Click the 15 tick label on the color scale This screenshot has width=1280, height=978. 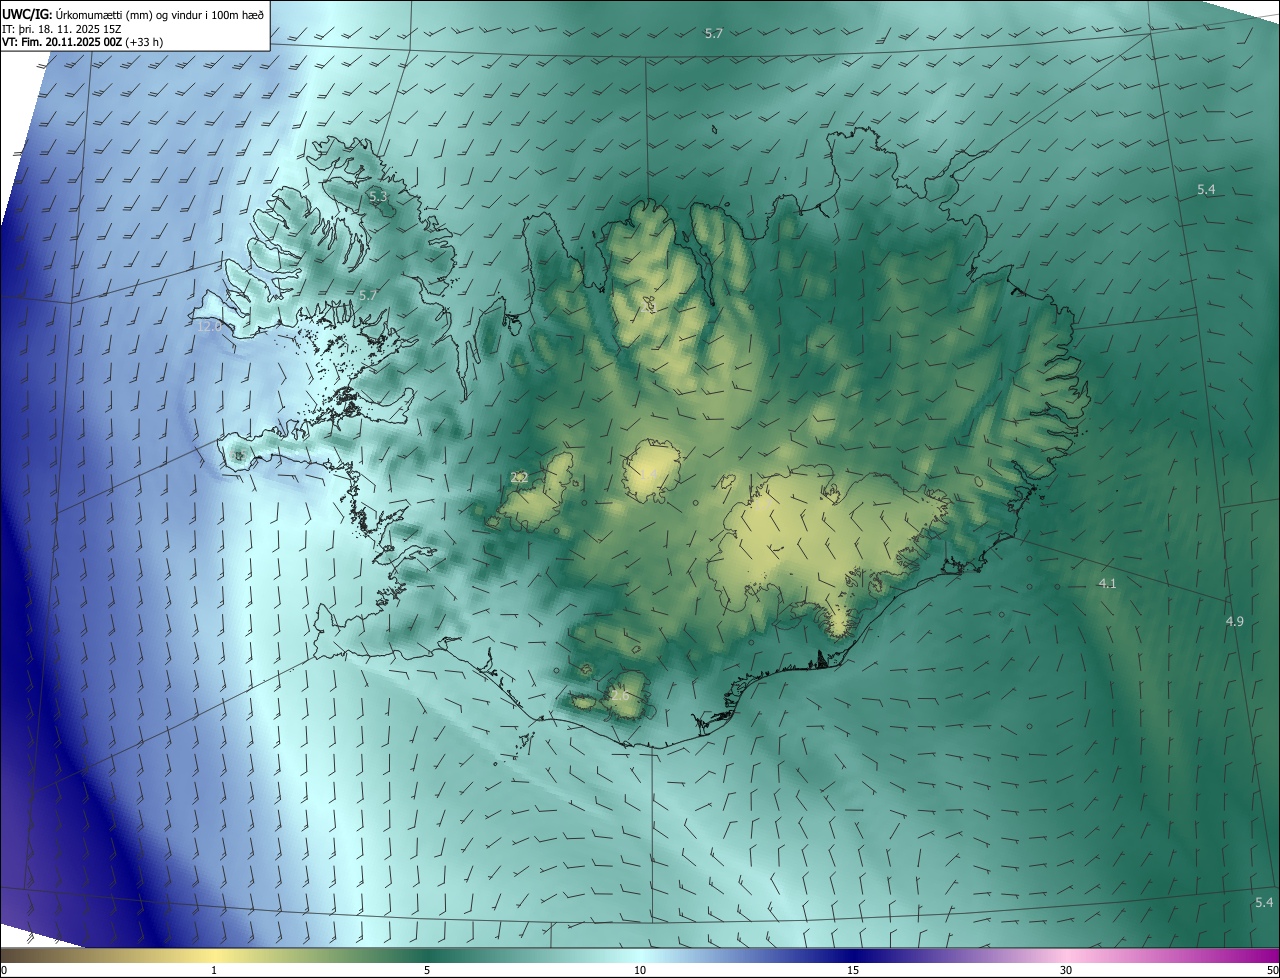(x=853, y=970)
